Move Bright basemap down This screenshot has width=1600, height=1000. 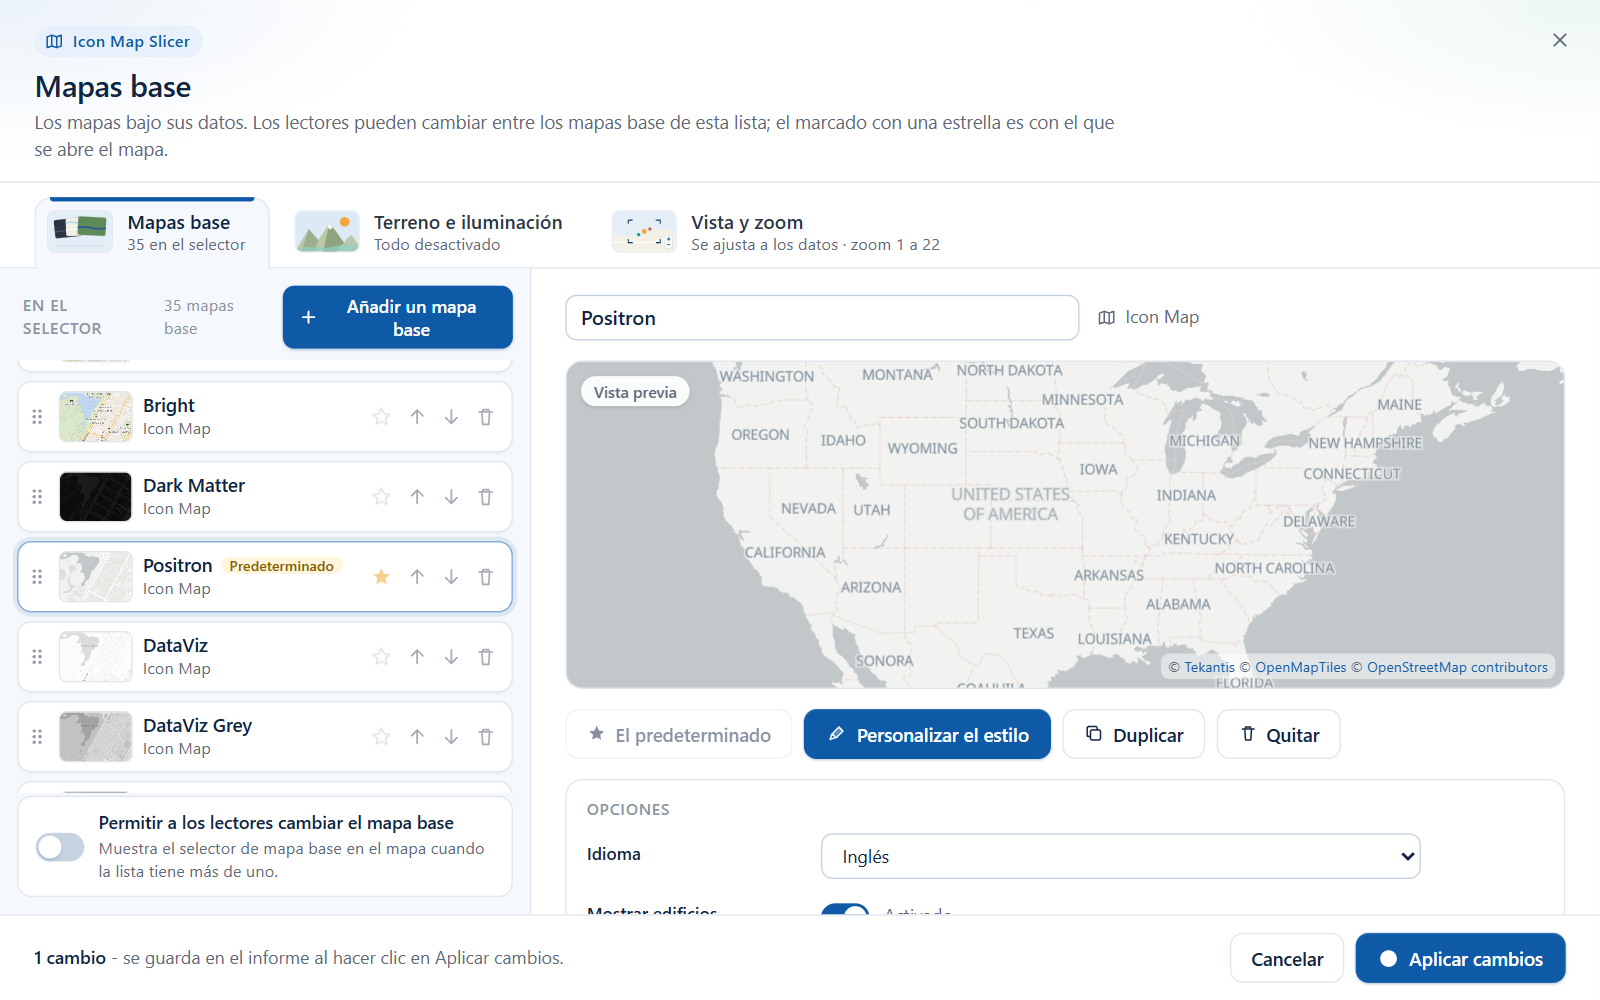pos(451,417)
